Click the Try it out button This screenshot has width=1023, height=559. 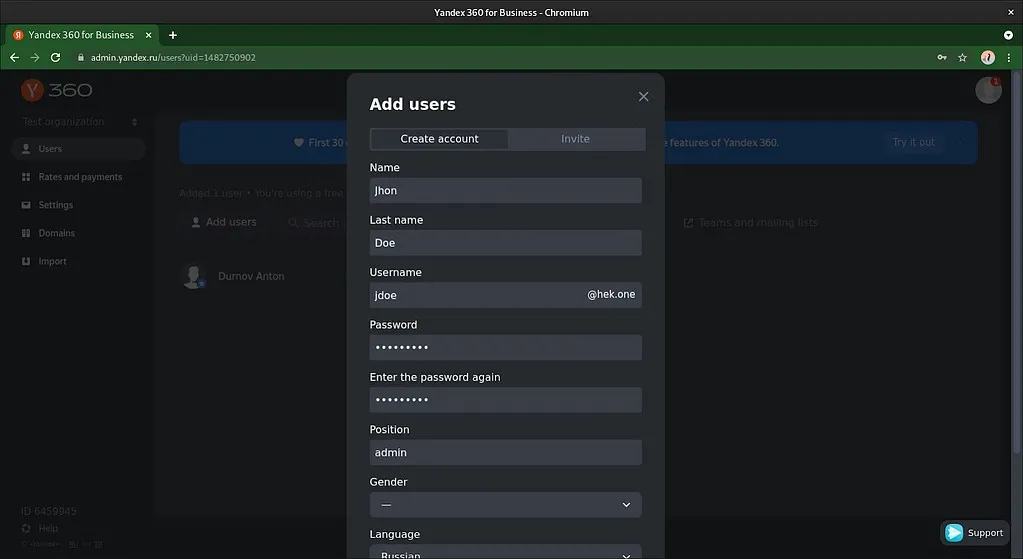[913, 142]
